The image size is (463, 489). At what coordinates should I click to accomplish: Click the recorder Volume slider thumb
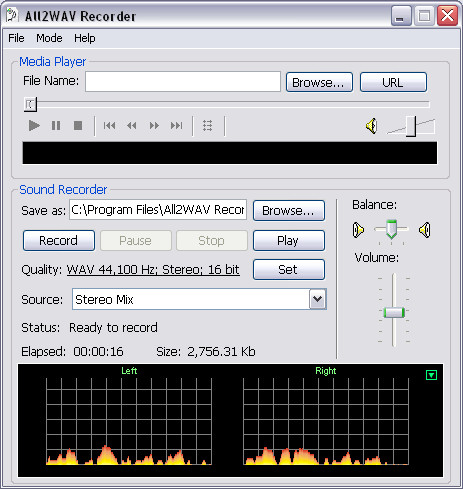394,313
